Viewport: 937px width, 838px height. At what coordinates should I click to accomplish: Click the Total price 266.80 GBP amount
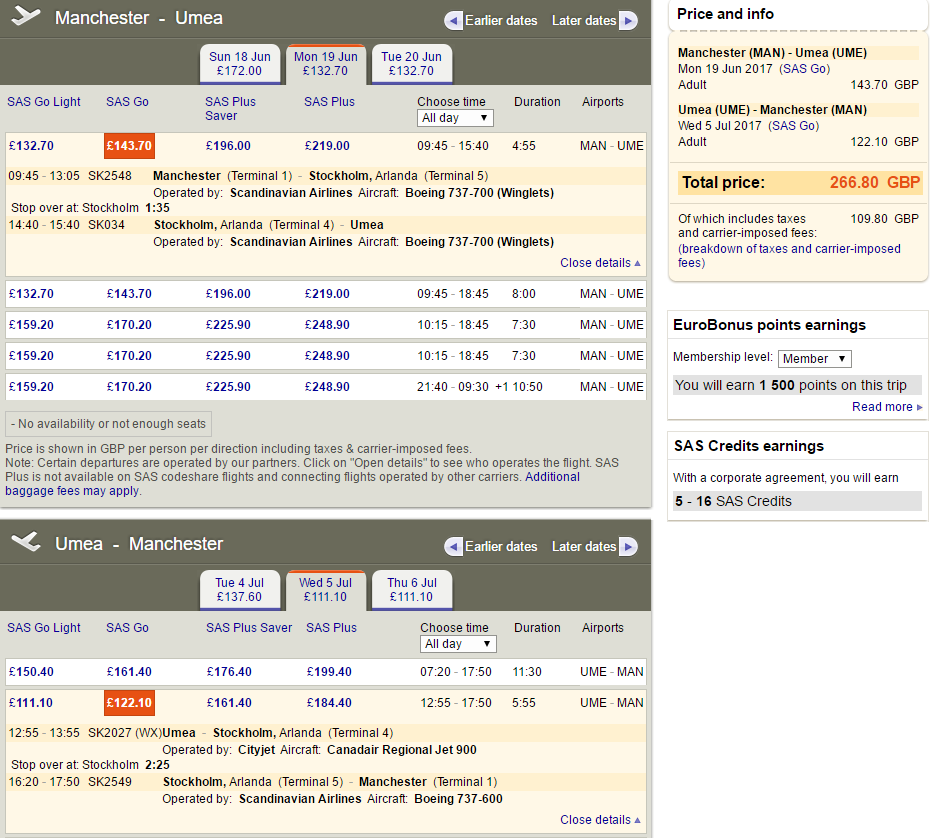875,183
